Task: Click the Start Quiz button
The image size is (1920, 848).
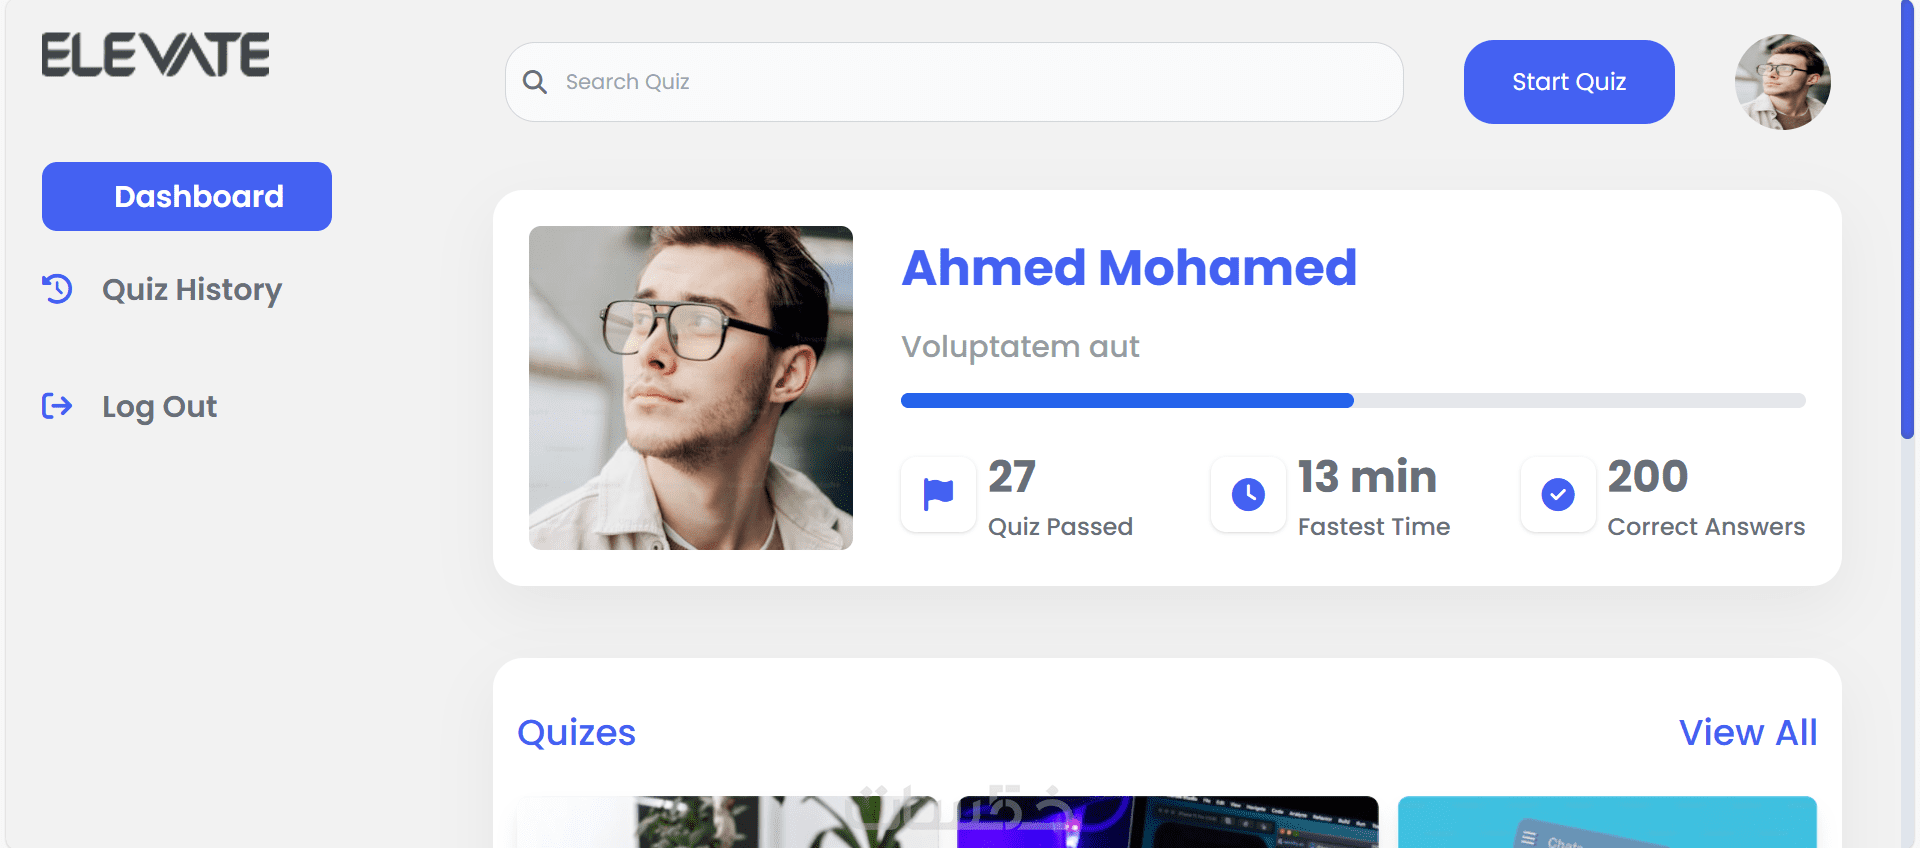Action: (x=1569, y=82)
